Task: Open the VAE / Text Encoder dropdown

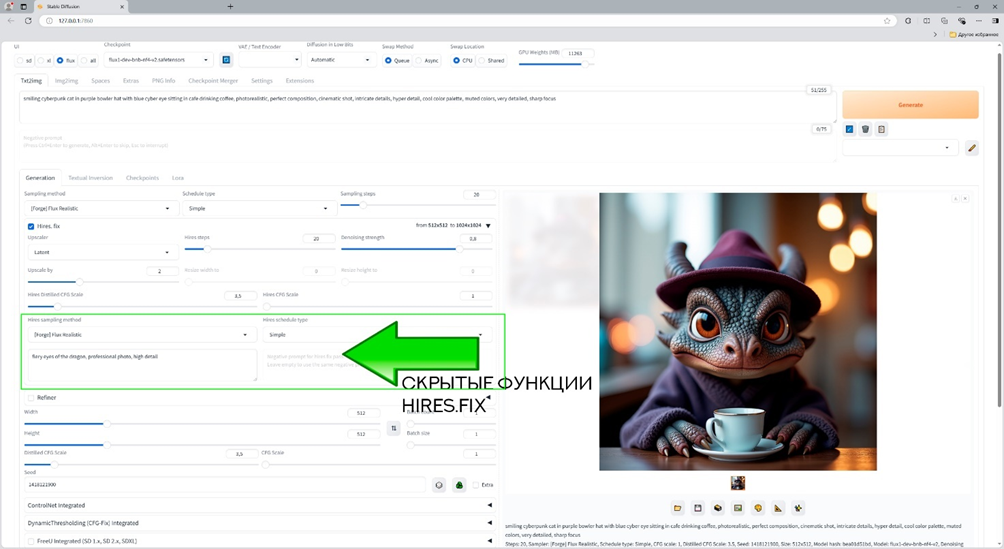Action: pos(270,60)
